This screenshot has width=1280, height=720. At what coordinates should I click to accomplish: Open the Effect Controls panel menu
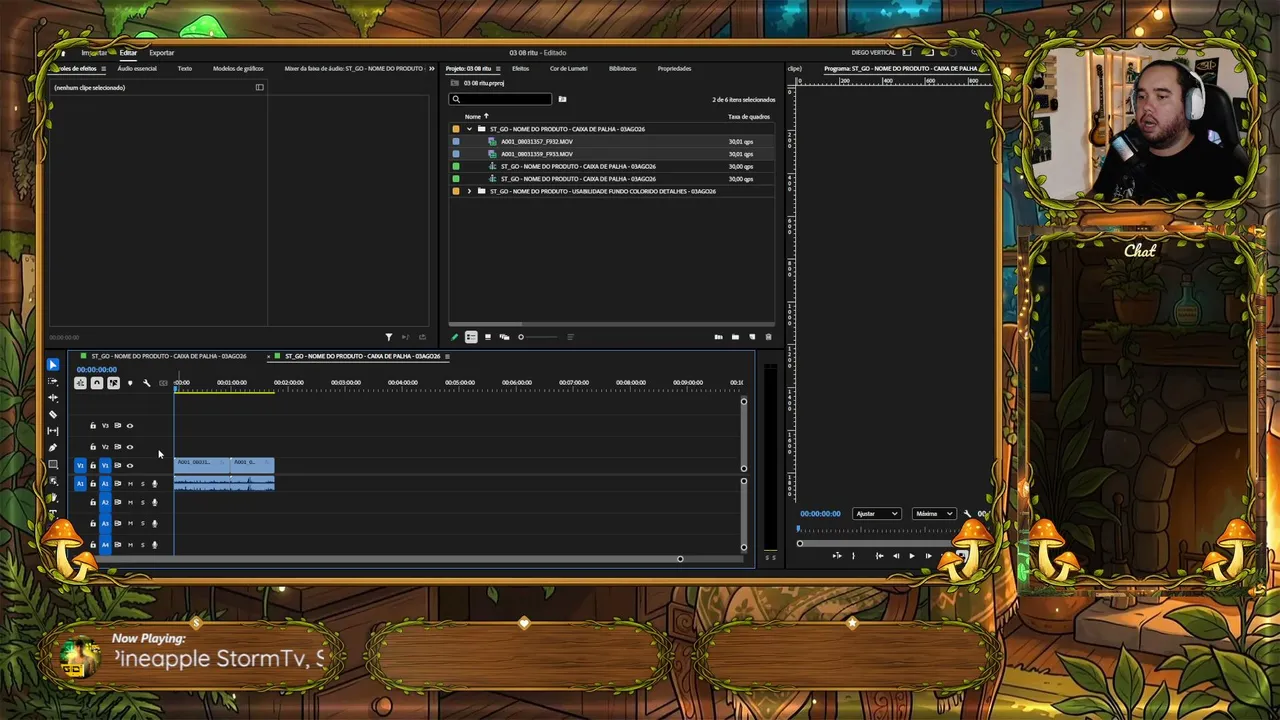pos(103,69)
